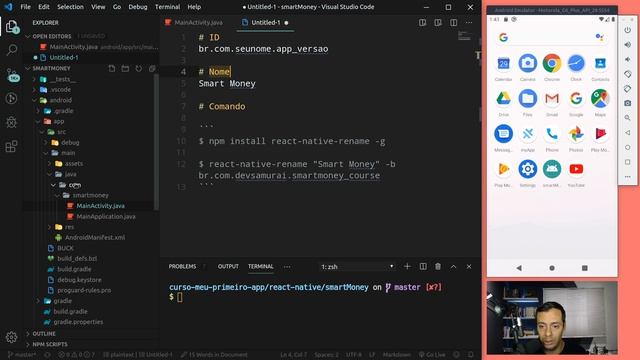Screen dimensions: 640x360
Task: Open the Explorer view in activity bar
Action: click(x=11, y=27)
